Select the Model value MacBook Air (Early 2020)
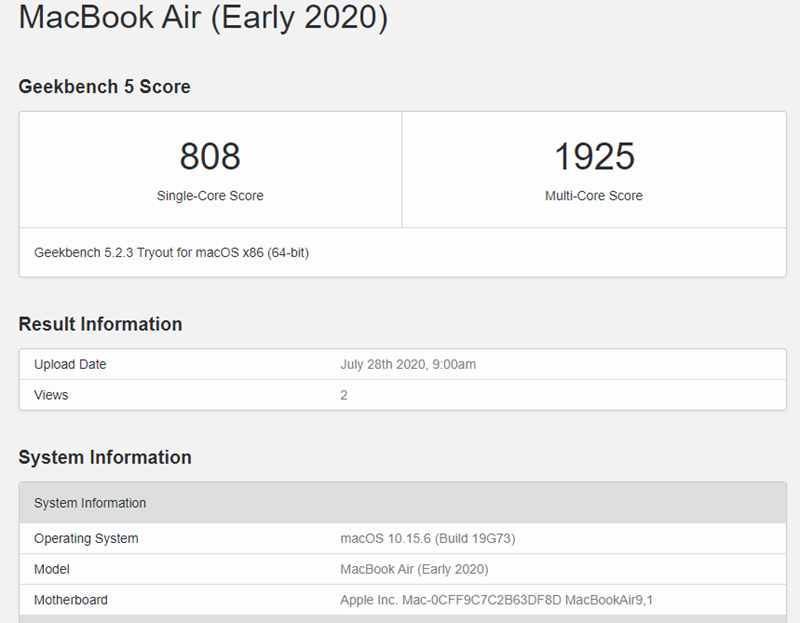Viewport: 800px width, 623px height. (414, 569)
